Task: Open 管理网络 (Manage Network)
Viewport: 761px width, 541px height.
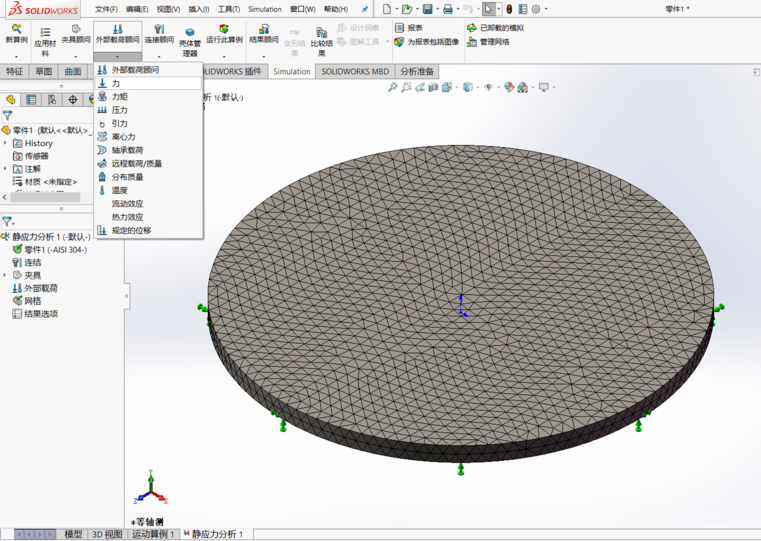Action: point(488,42)
